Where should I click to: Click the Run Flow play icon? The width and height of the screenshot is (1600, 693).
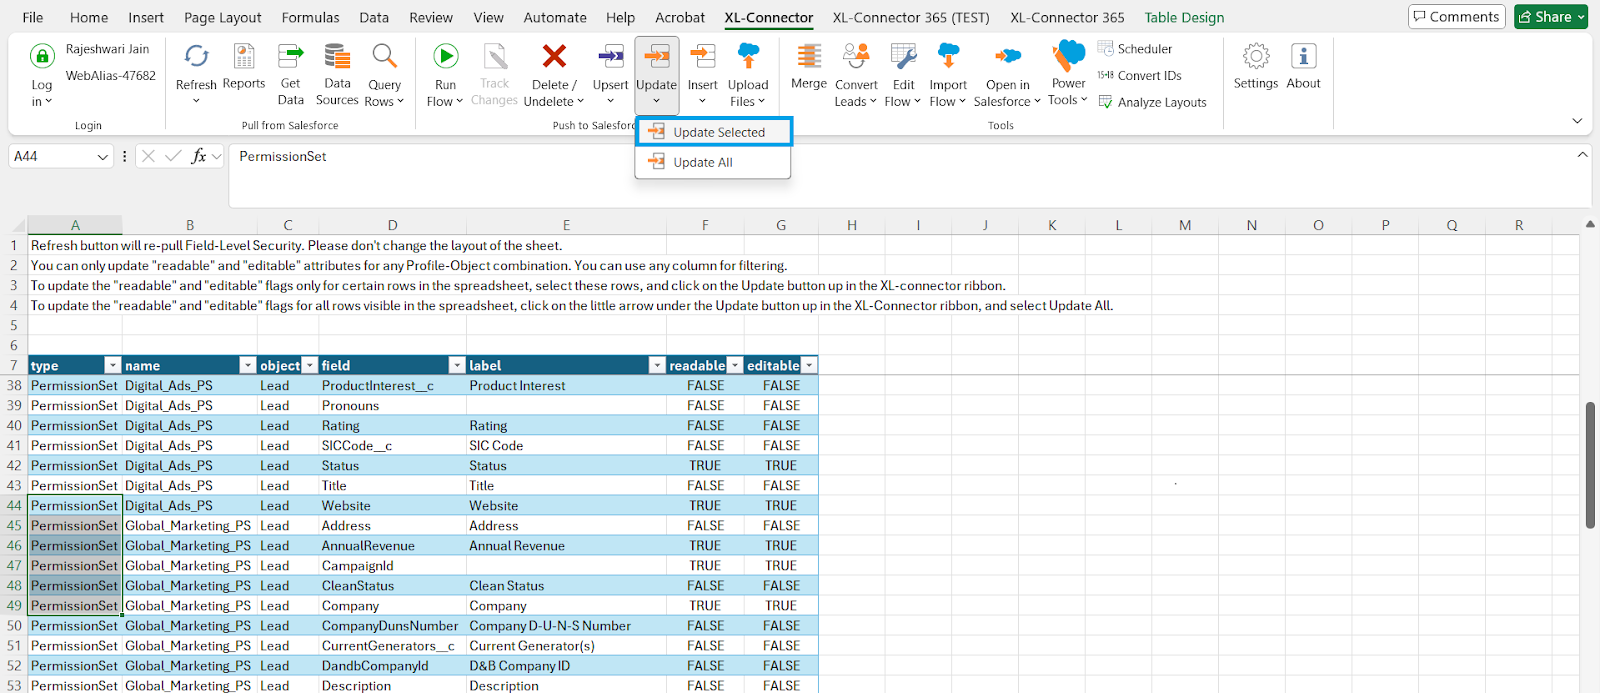tap(446, 55)
